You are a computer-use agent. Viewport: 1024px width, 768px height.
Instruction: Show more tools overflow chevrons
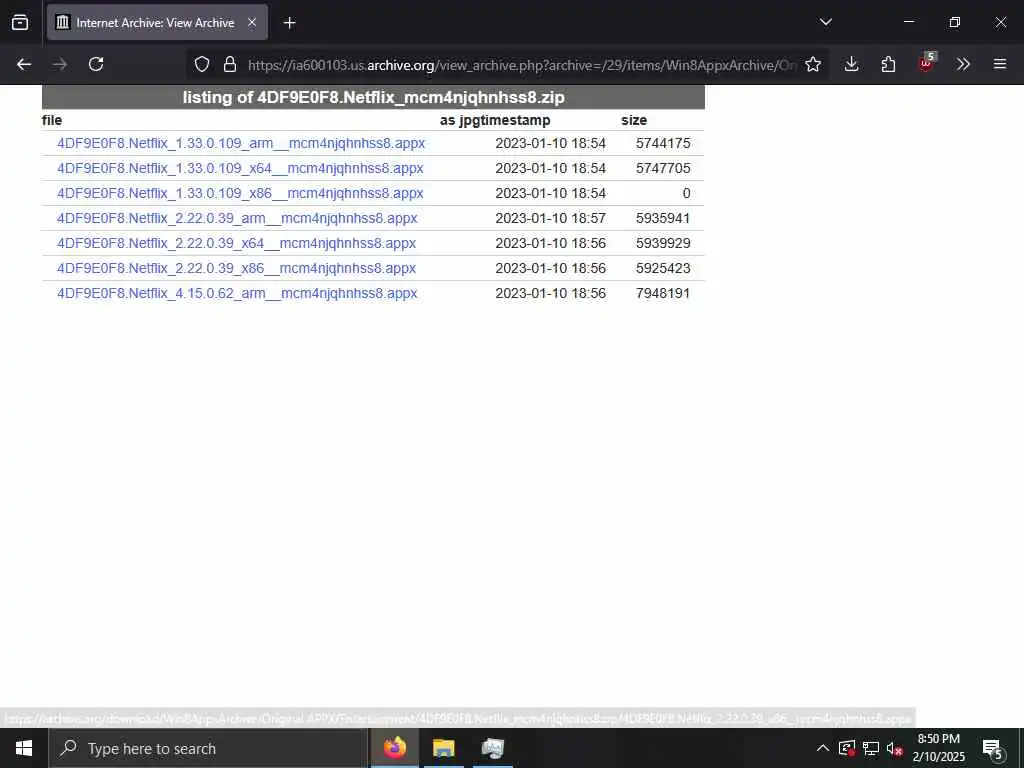click(963, 64)
